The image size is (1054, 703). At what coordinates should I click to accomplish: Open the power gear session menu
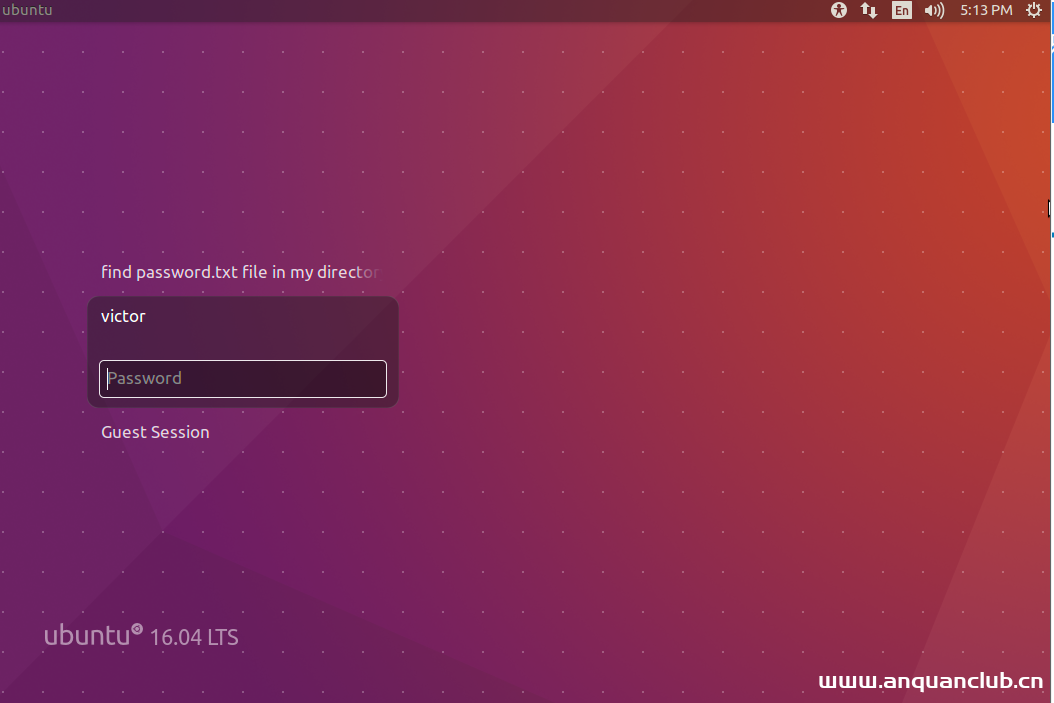click(x=1034, y=10)
